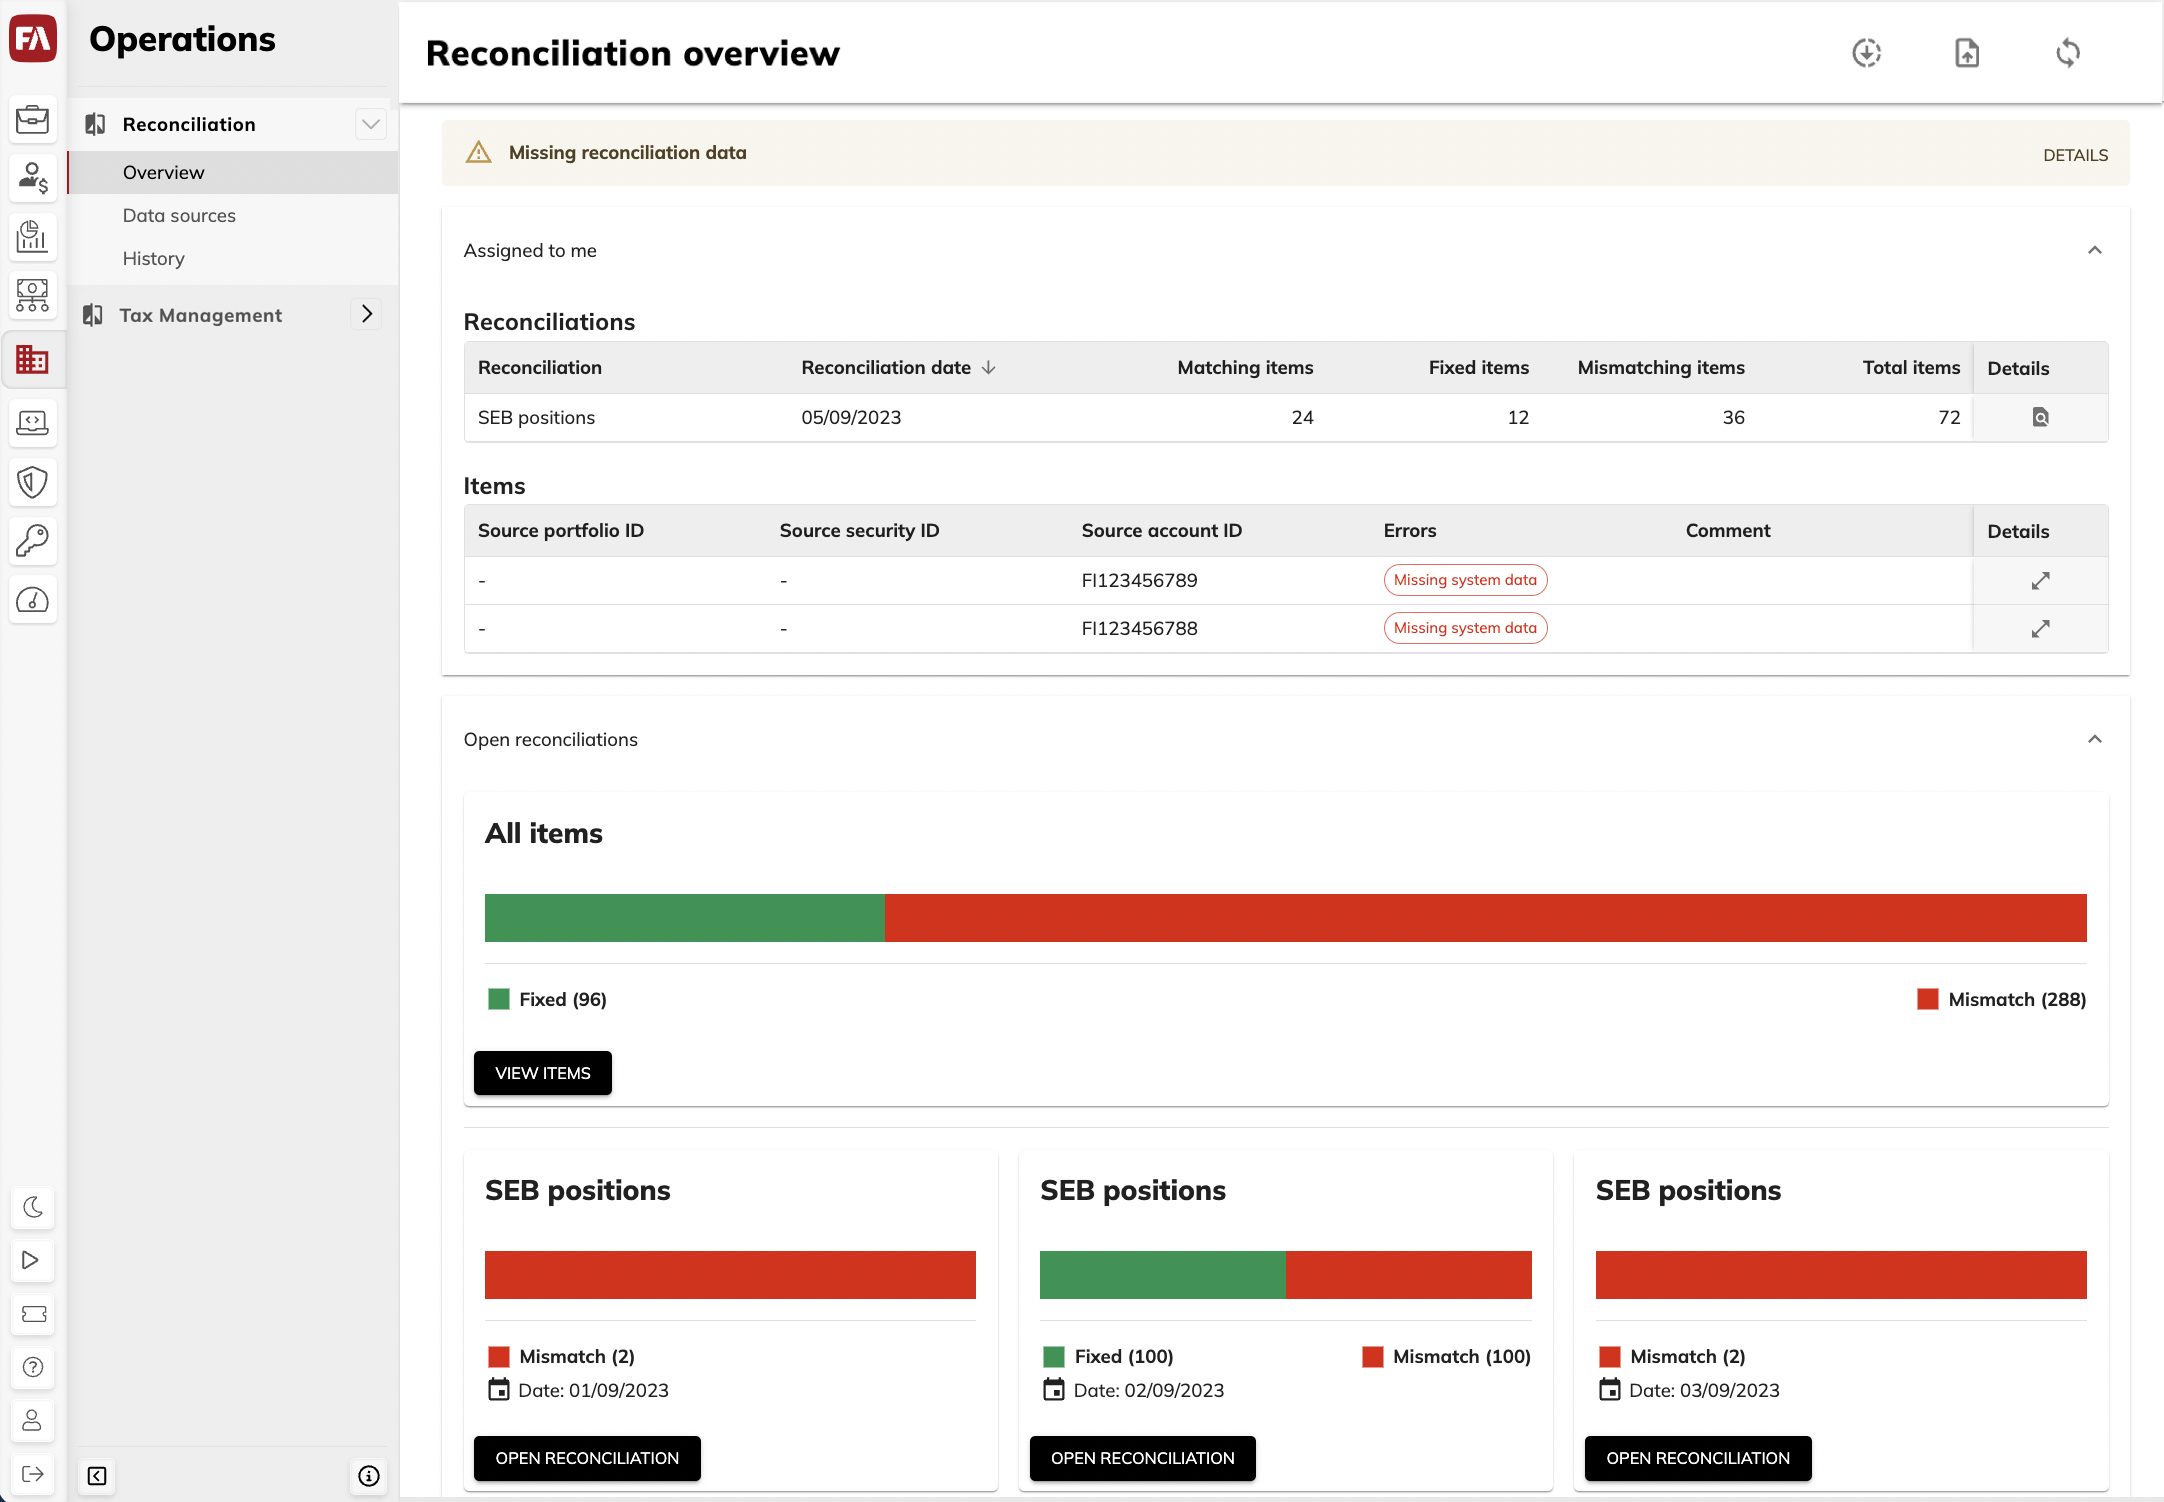The height and width of the screenshot is (1502, 2164).
Task: Open the History menu item
Action: pos(154,258)
